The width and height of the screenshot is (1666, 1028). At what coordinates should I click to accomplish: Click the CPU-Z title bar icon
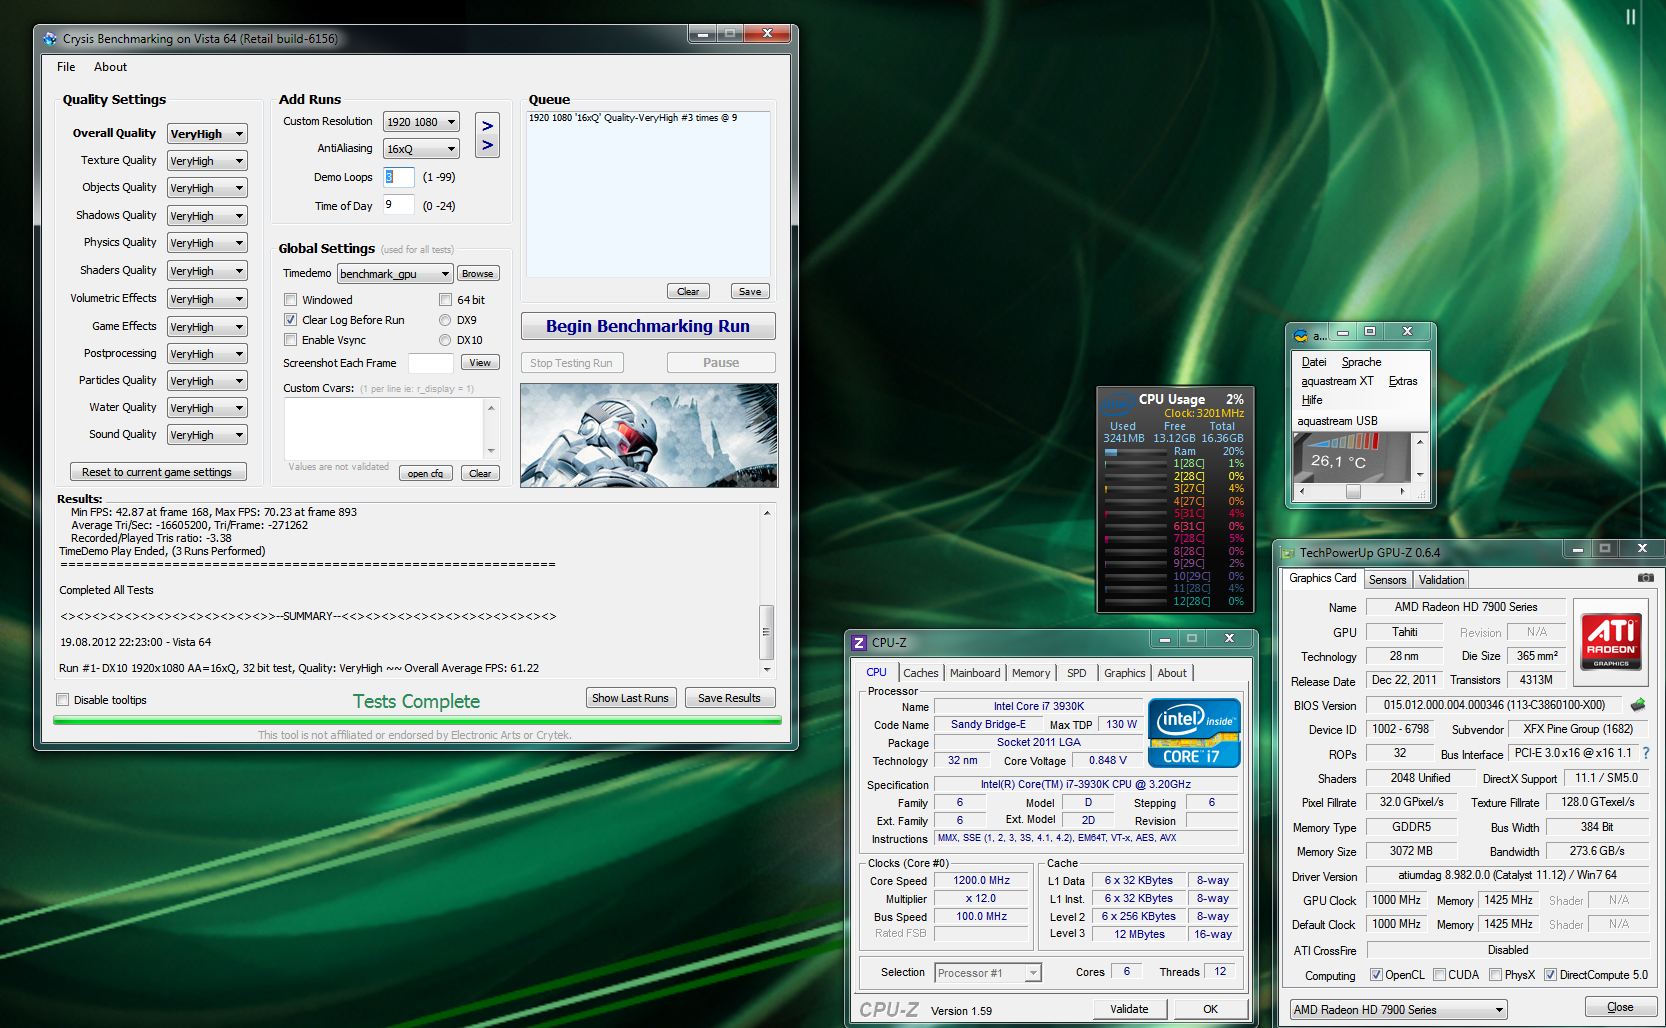[859, 643]
